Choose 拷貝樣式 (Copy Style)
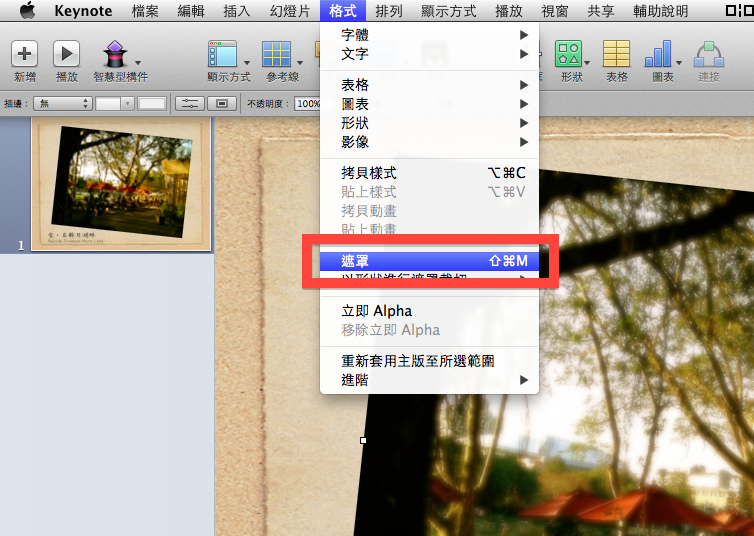The width and height of the screenshot is (754, 536). coord(429,173)
